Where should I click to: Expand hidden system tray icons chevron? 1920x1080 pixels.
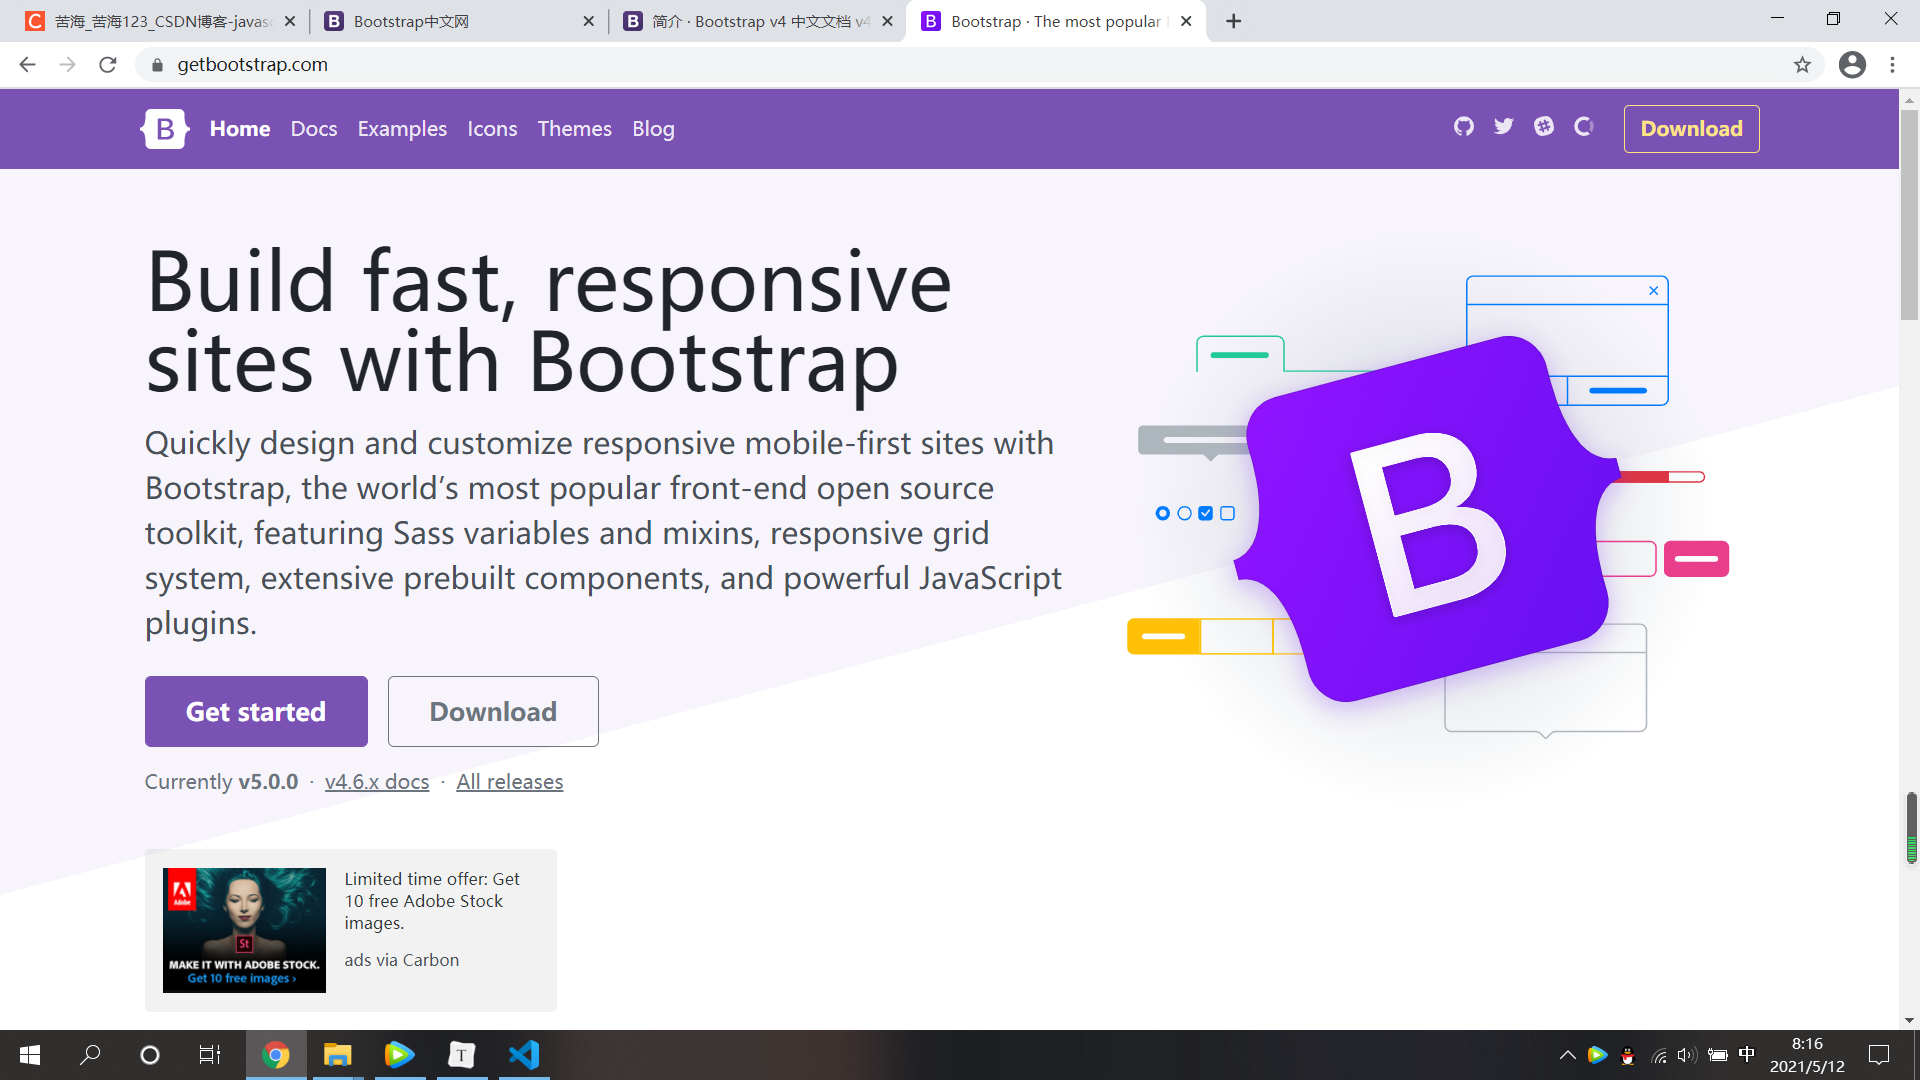(1567, 1055)
